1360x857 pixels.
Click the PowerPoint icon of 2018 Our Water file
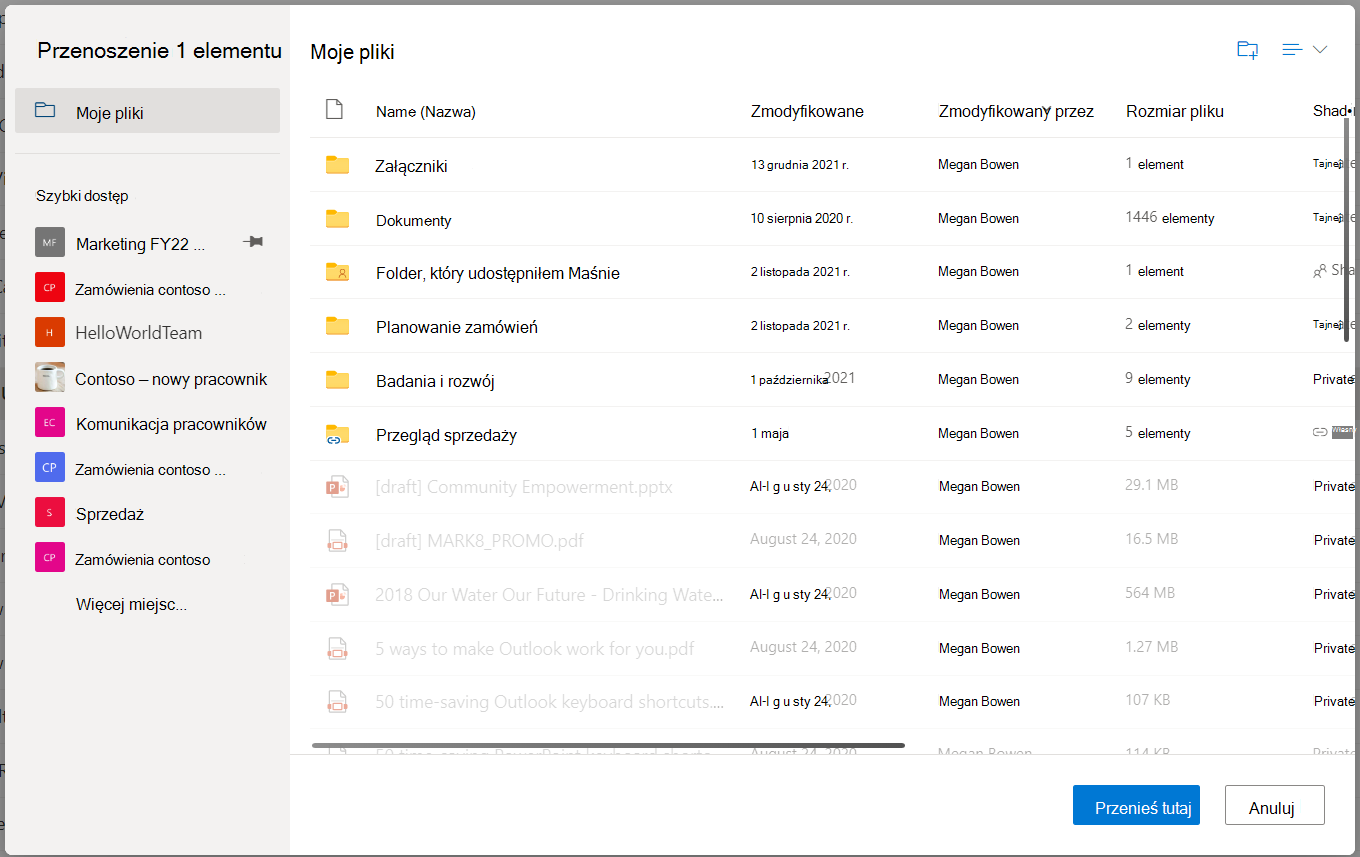point(336,595)
